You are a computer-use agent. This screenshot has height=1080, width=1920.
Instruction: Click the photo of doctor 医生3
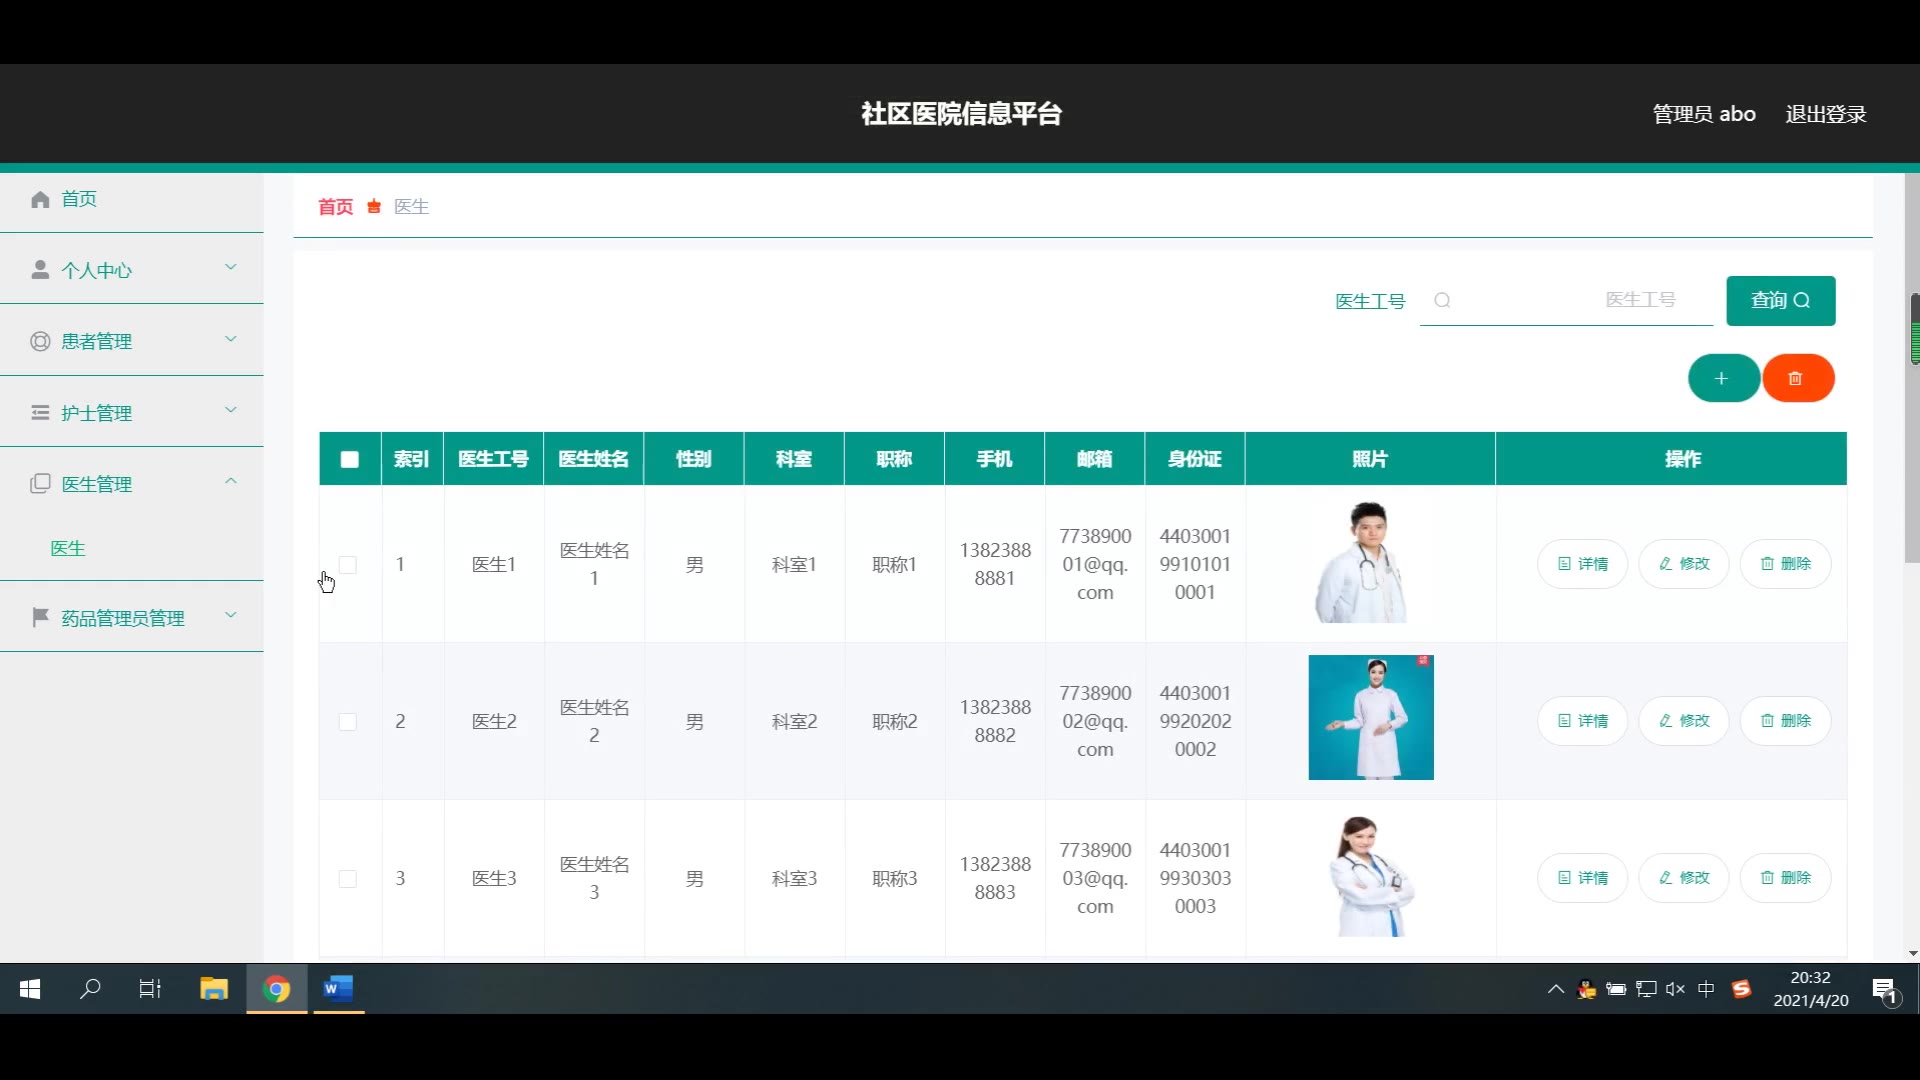(x=1371, y=876)
